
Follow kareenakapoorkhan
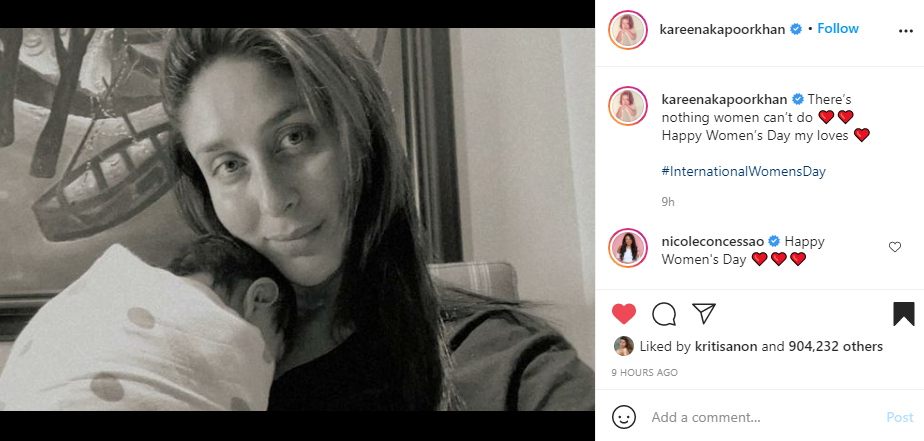point(838,28)
